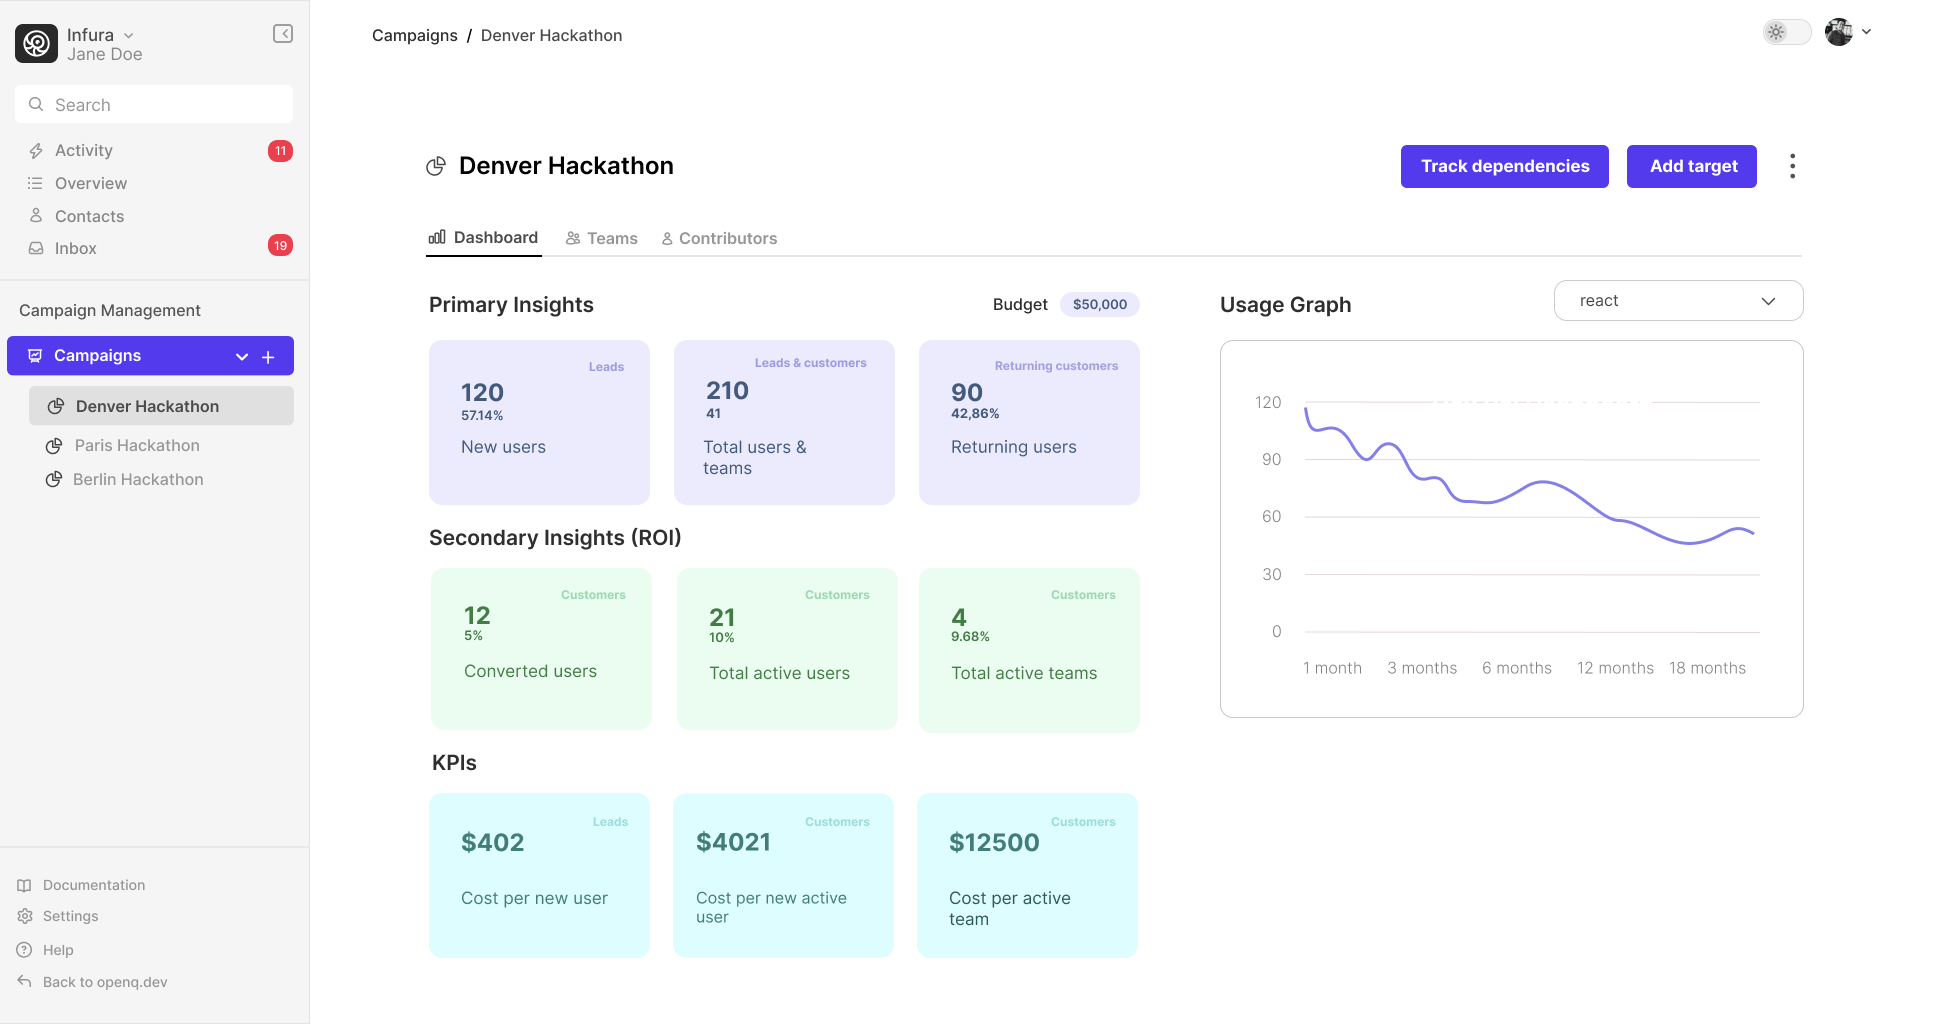Click the Activity badge showing 11
This screenshot has height=1024, width=1950.
tap(280, 151)
